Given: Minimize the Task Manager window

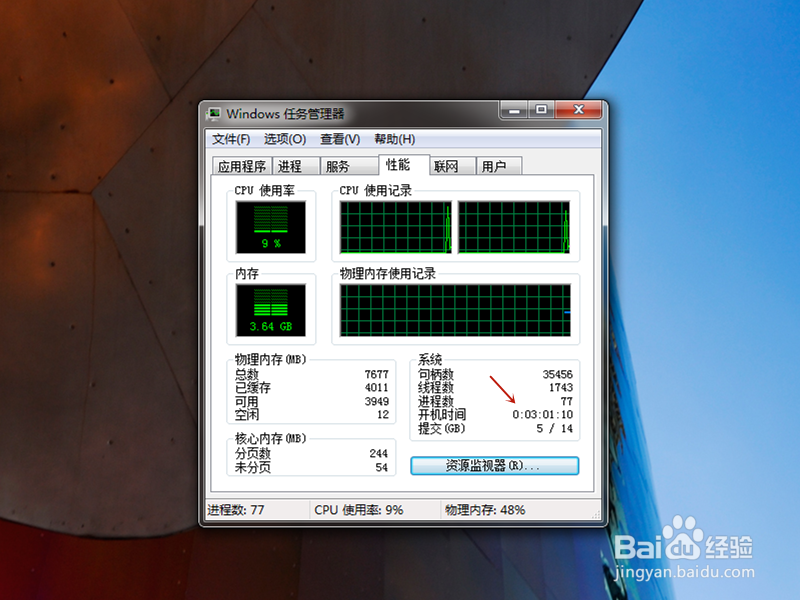Looking at the screenshot, I should coord(514,110).
